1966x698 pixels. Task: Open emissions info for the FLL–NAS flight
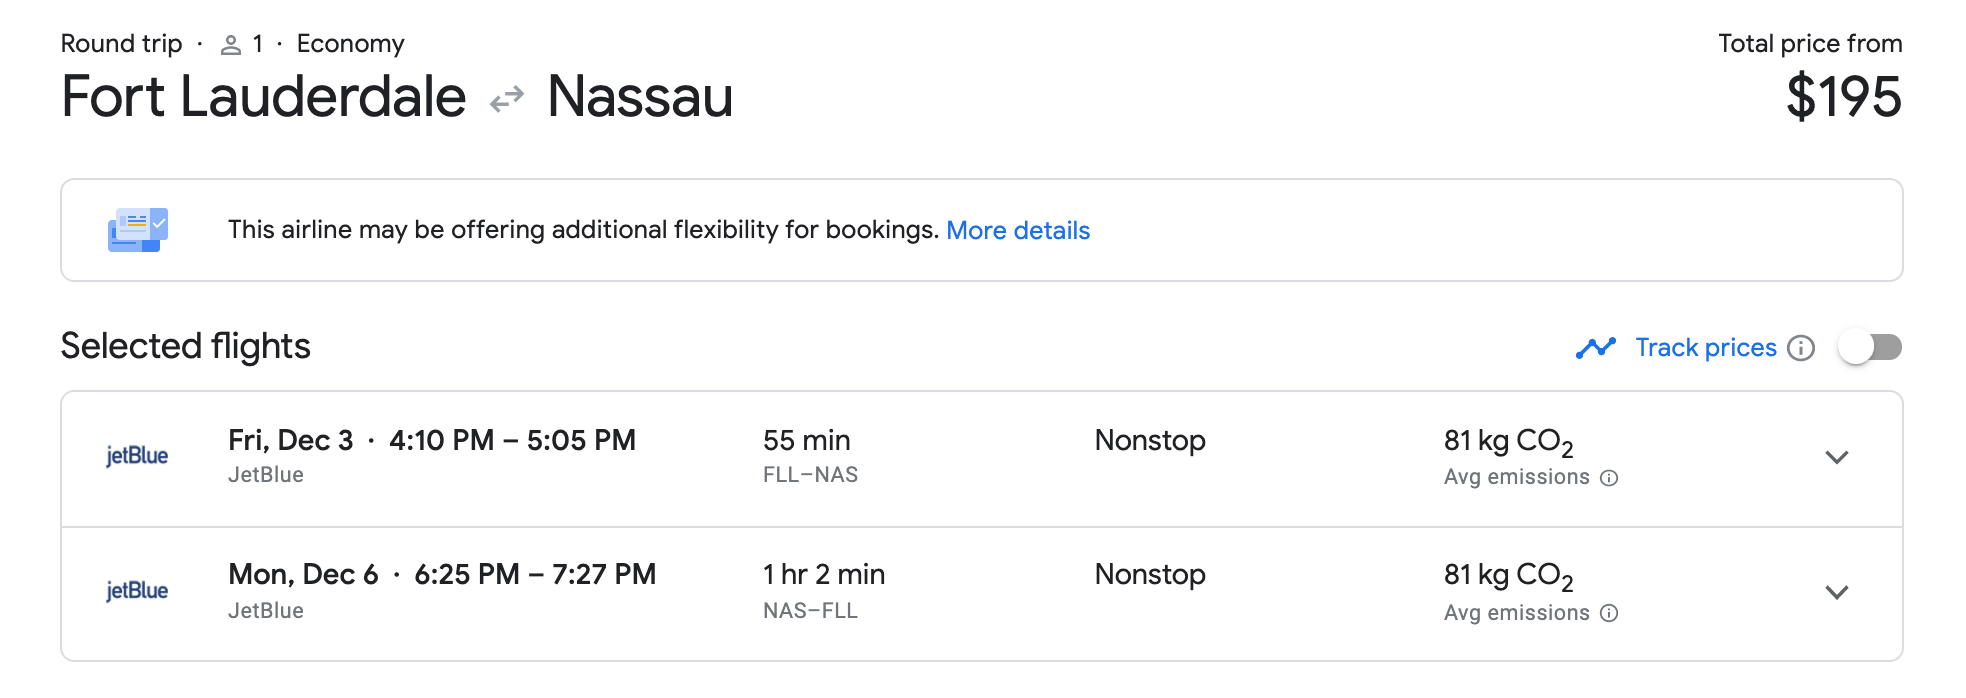pyautogui.click(x=1609, y=478)
